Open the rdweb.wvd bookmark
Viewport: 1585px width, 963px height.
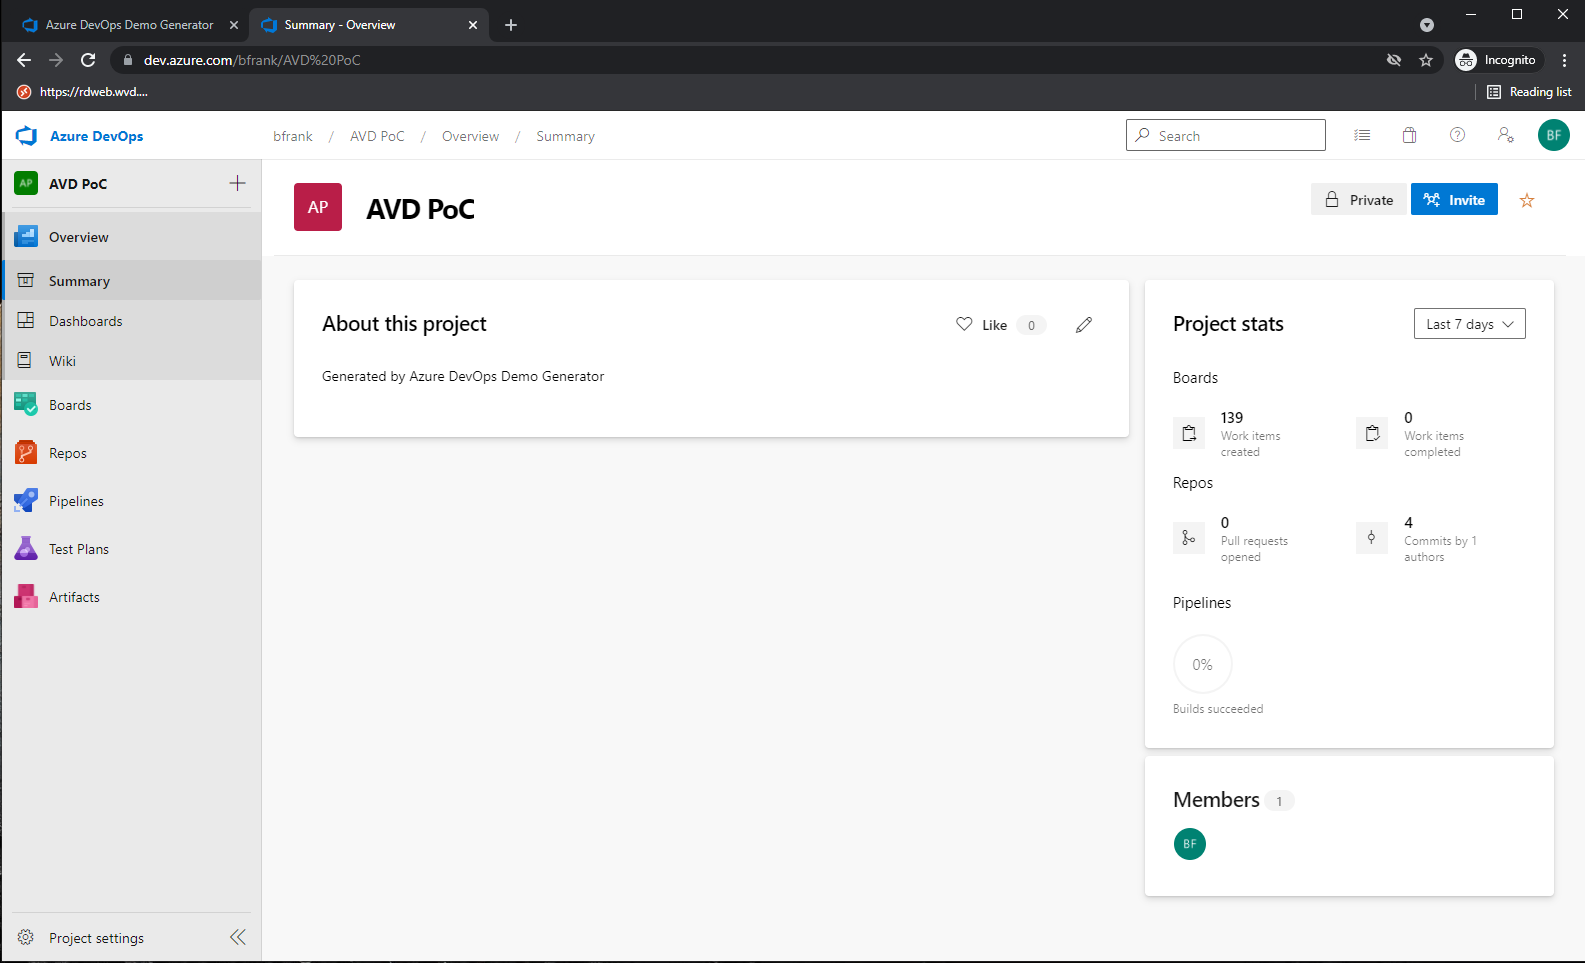pos(83,92)
